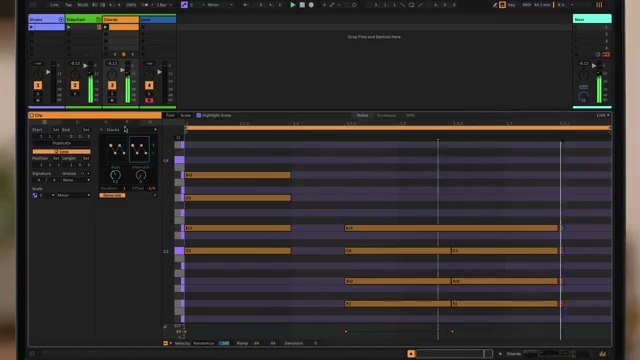Toggle the piano roll headphone preview icon
640x360 pixels.
178,138
